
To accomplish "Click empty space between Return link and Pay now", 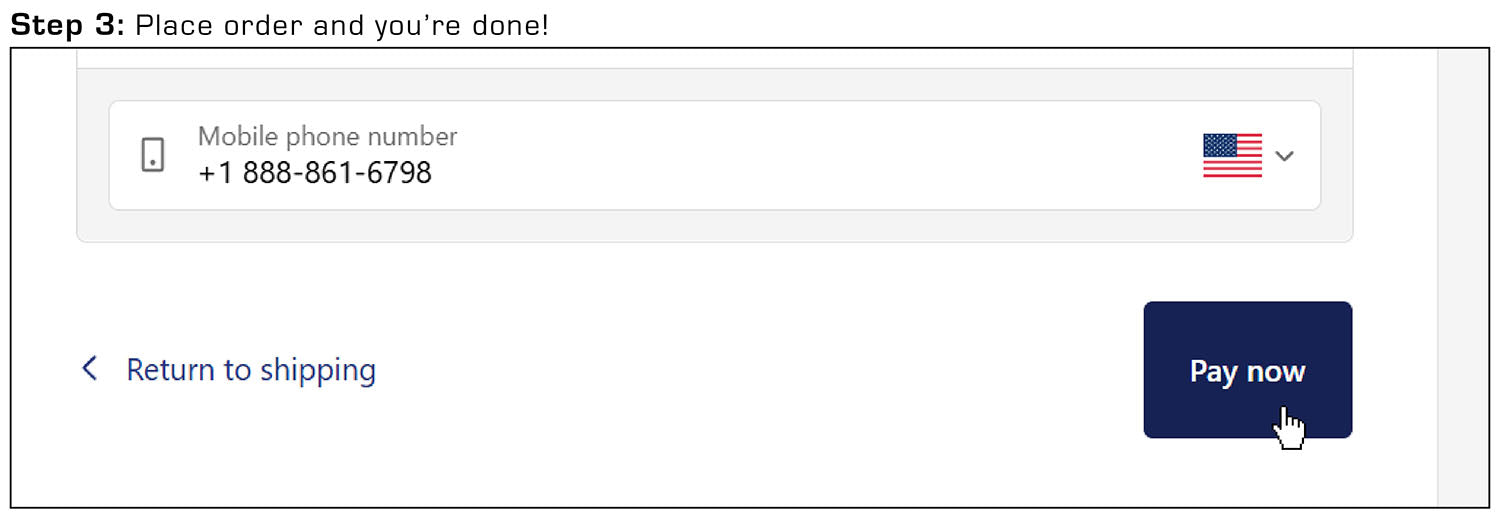I will tap(760, 370).
